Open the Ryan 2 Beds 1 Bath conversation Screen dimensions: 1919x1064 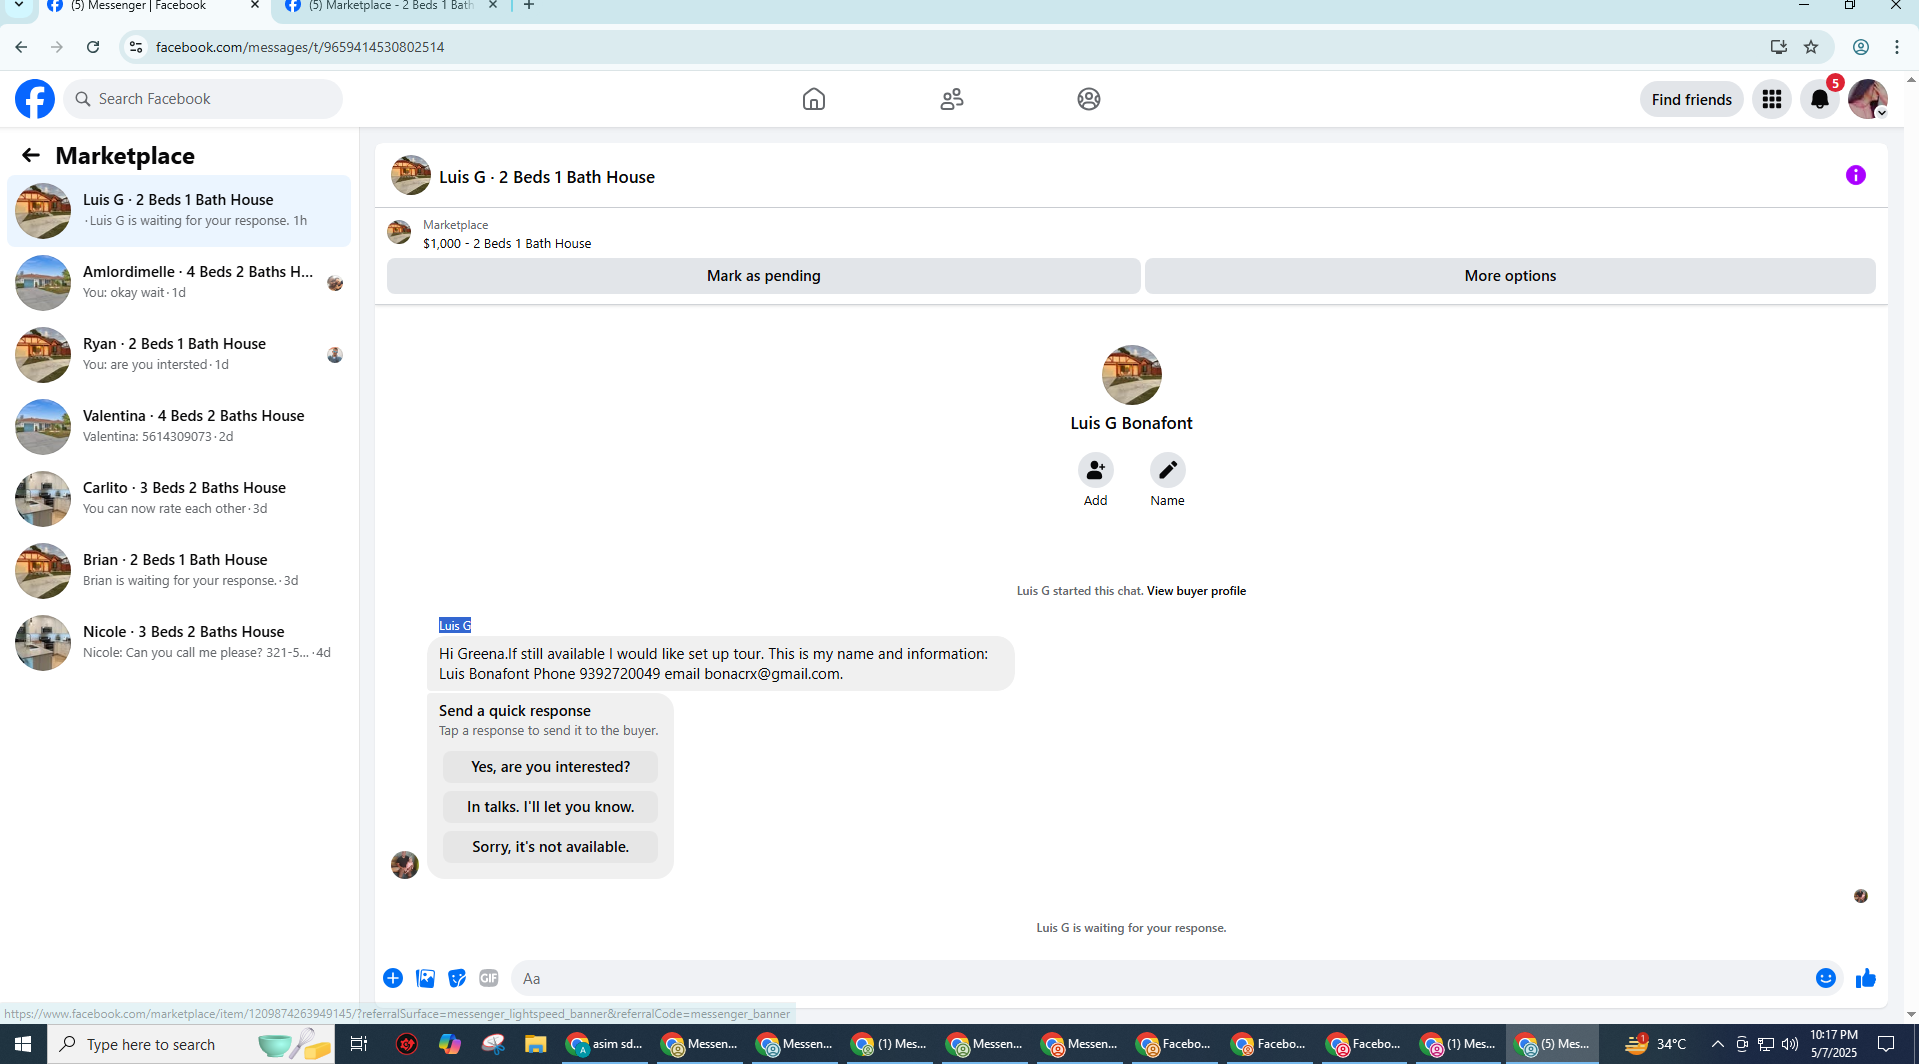click(x=179, y=355)
